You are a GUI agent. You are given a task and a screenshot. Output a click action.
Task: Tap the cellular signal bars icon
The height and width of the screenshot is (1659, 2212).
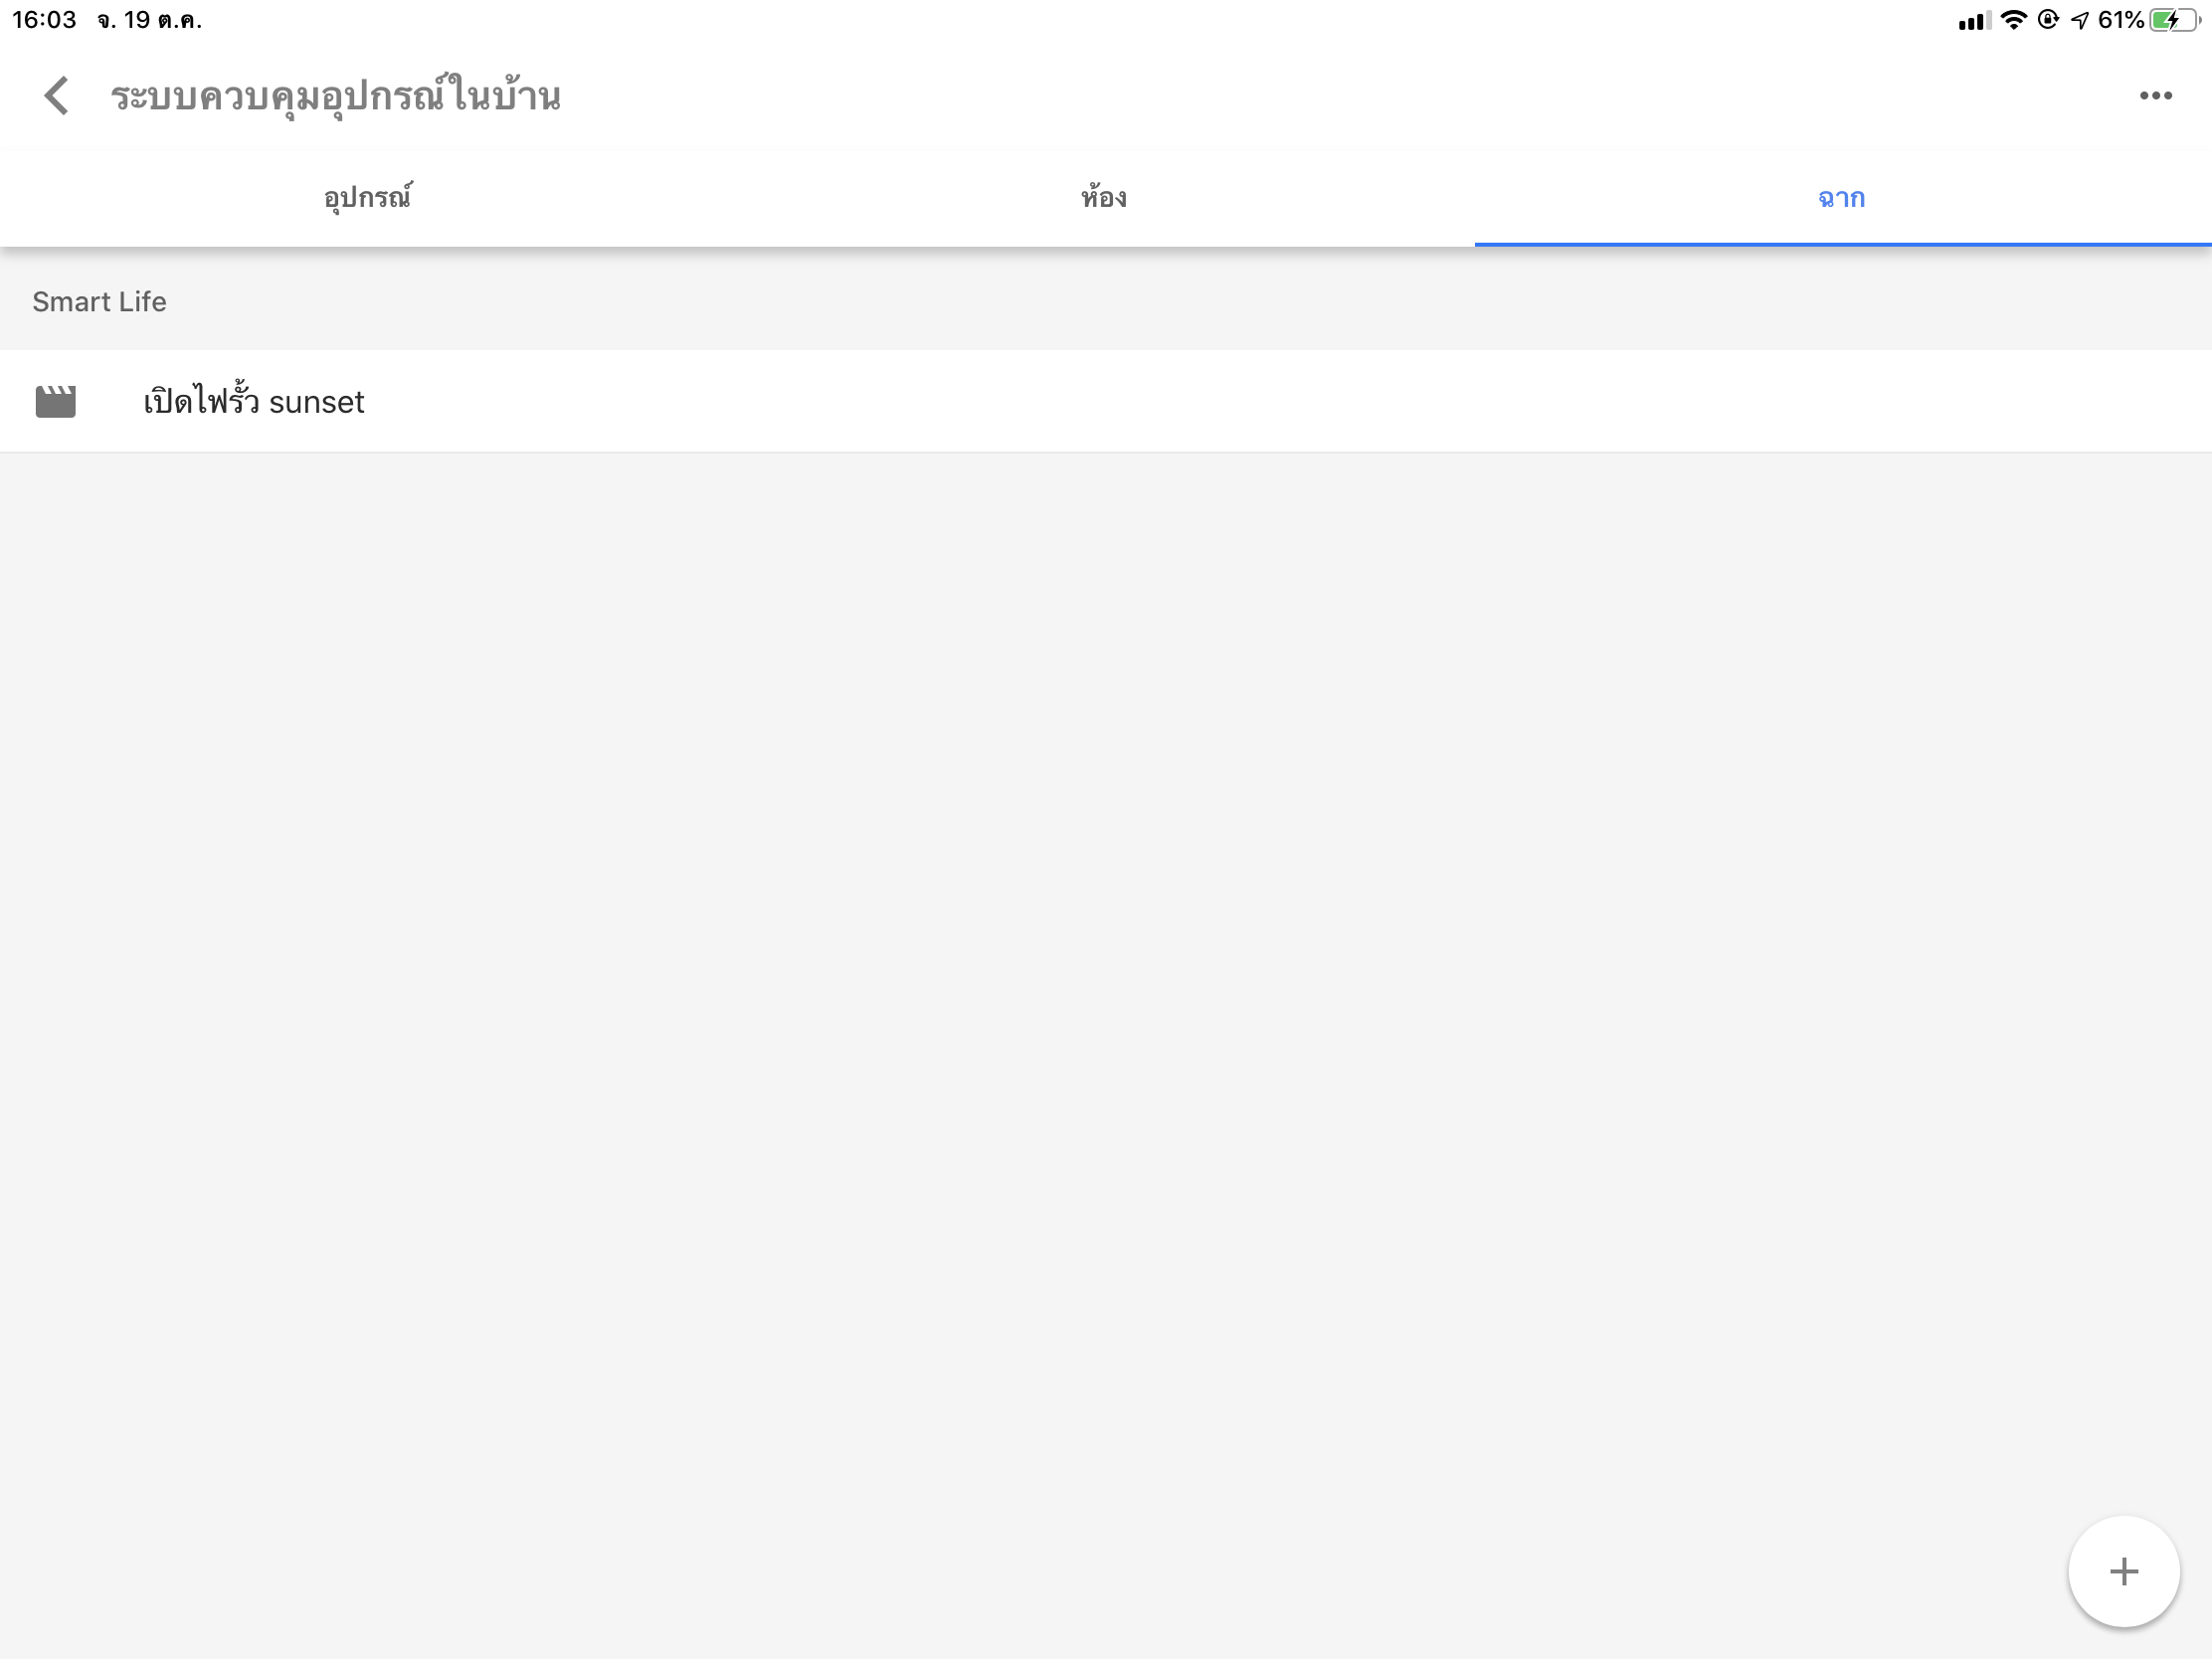point(1974,21)
